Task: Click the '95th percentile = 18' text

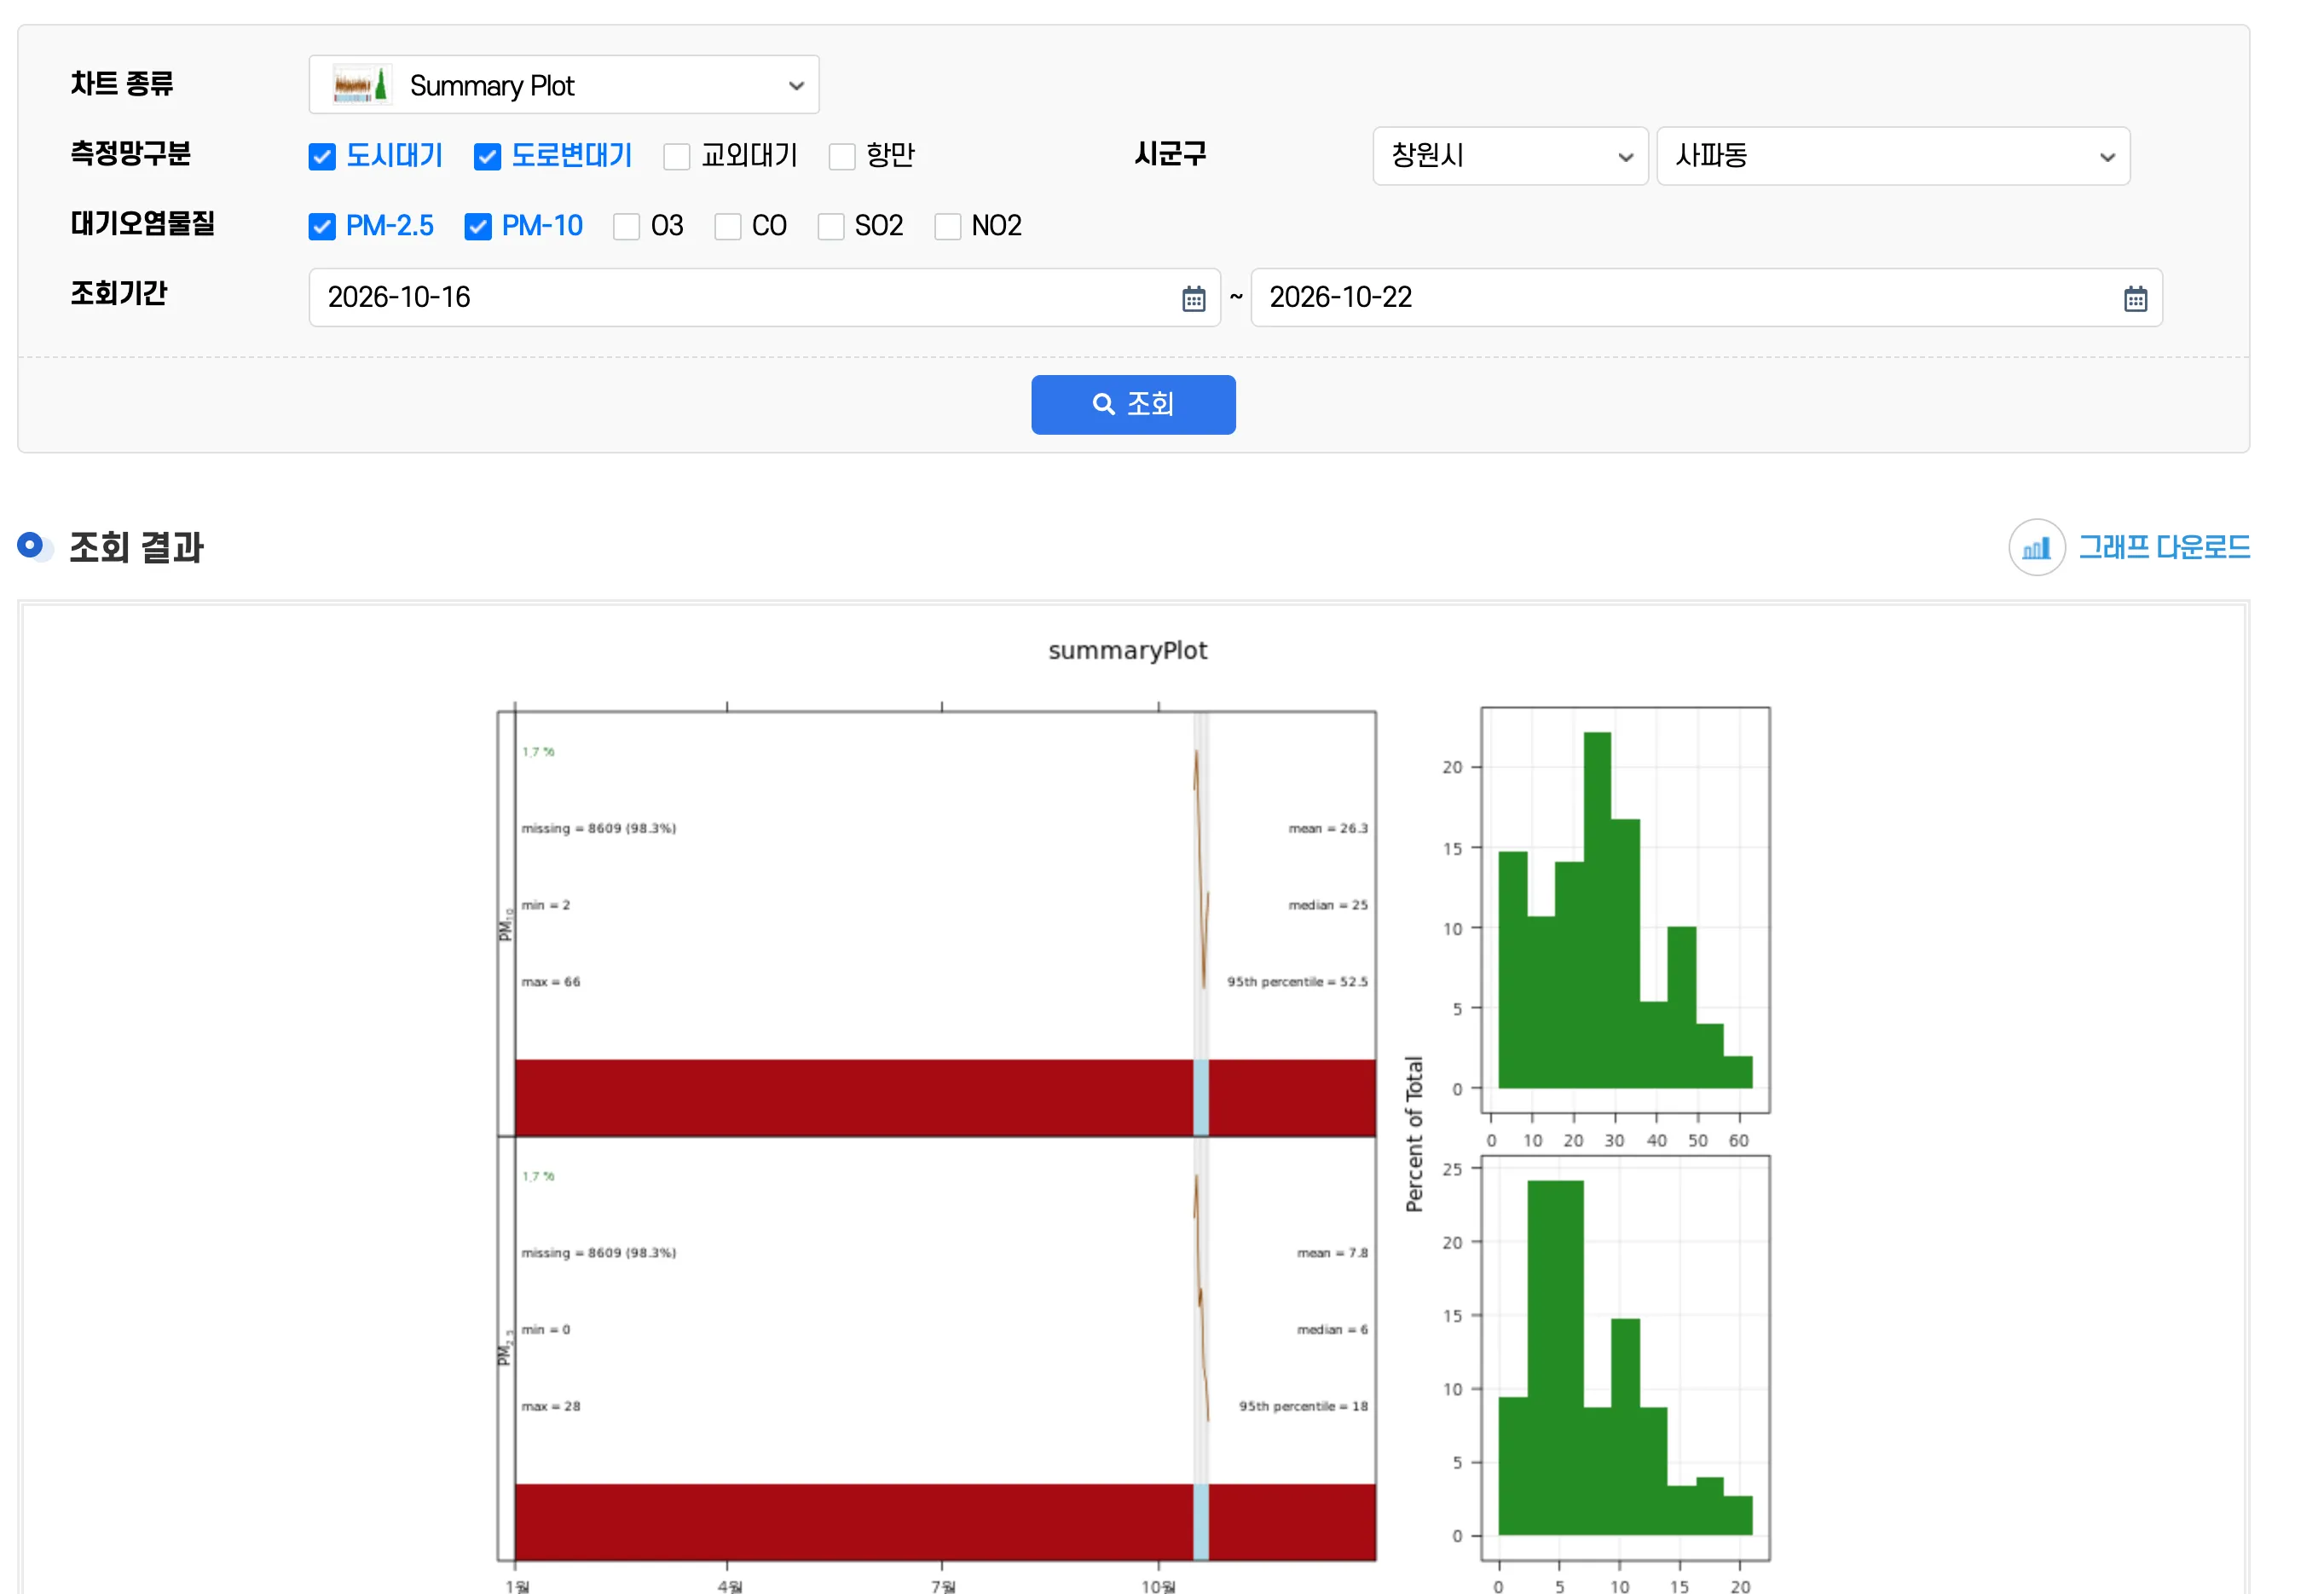Action: tap(1303, 1406)
